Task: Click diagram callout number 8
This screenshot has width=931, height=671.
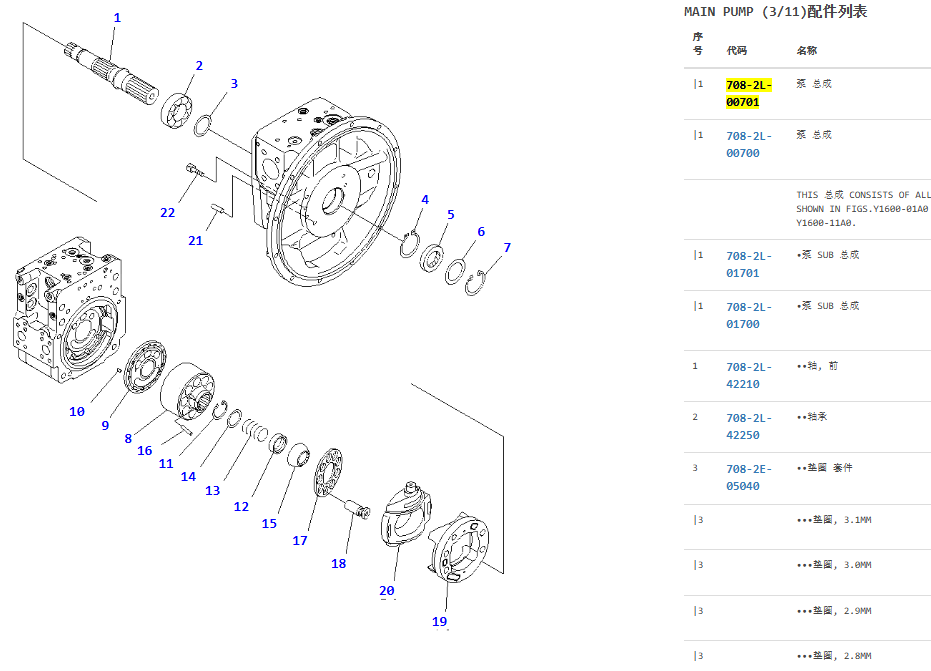Action: (x=128, y=439)
